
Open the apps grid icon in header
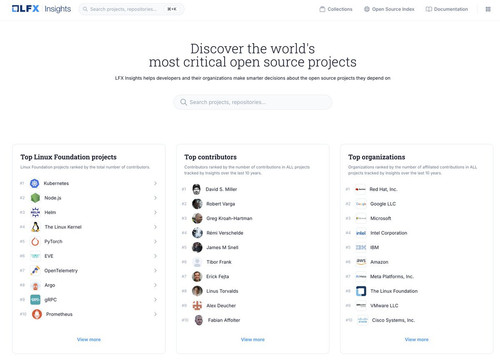point(488,9)
